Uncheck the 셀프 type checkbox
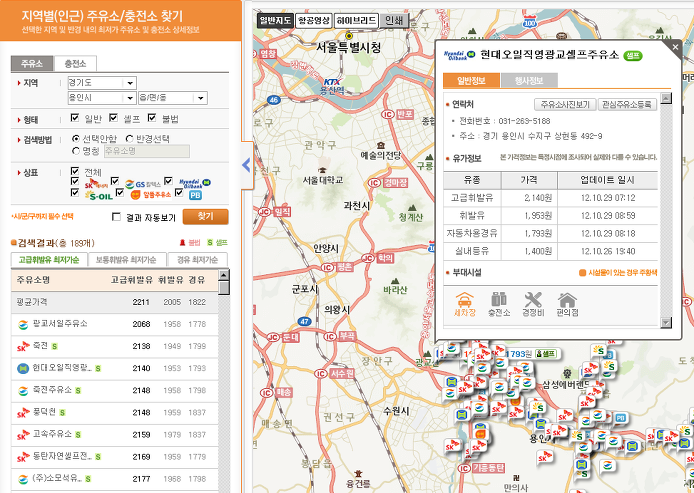Image resolution: width=694 pixels, height=493 pixels. click(x=113, y=118)
